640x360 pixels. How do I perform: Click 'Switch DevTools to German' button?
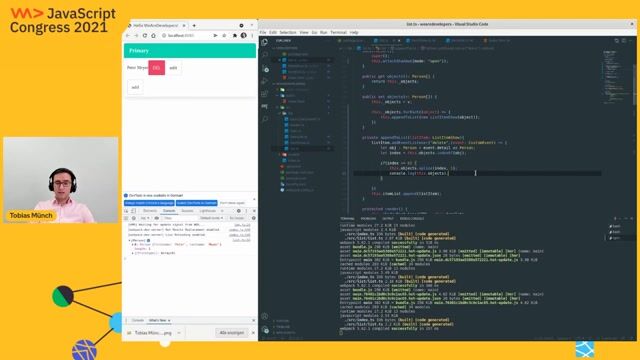197,203
